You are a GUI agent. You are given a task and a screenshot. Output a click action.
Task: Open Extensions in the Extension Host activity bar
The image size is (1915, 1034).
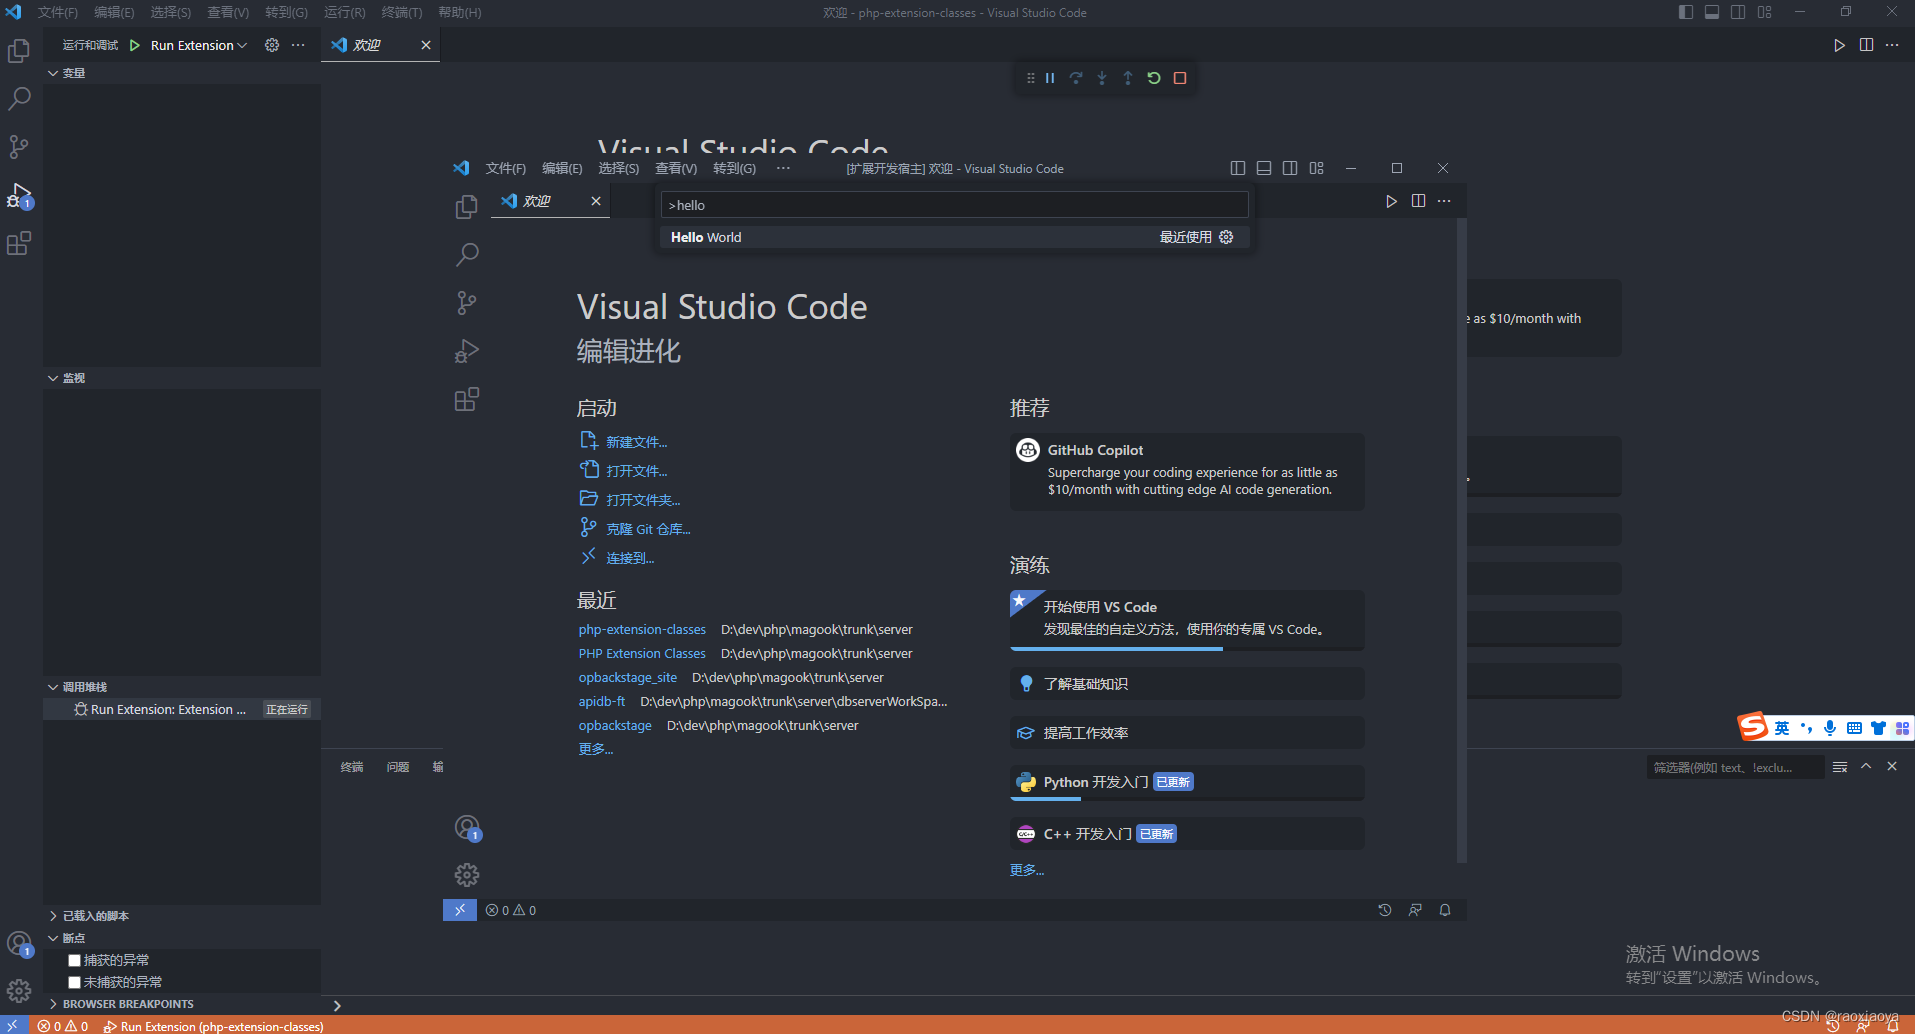point(467,400)
